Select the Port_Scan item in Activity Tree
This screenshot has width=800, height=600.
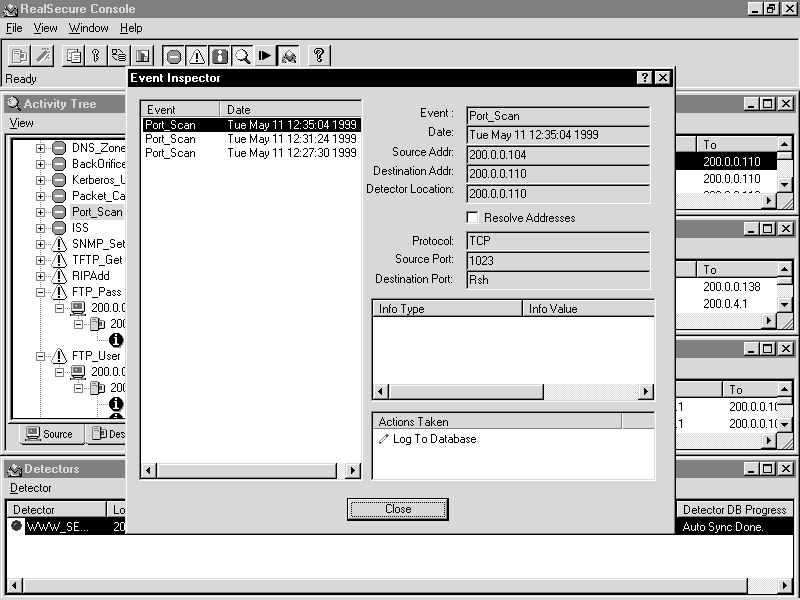click(x=97, y=212)
